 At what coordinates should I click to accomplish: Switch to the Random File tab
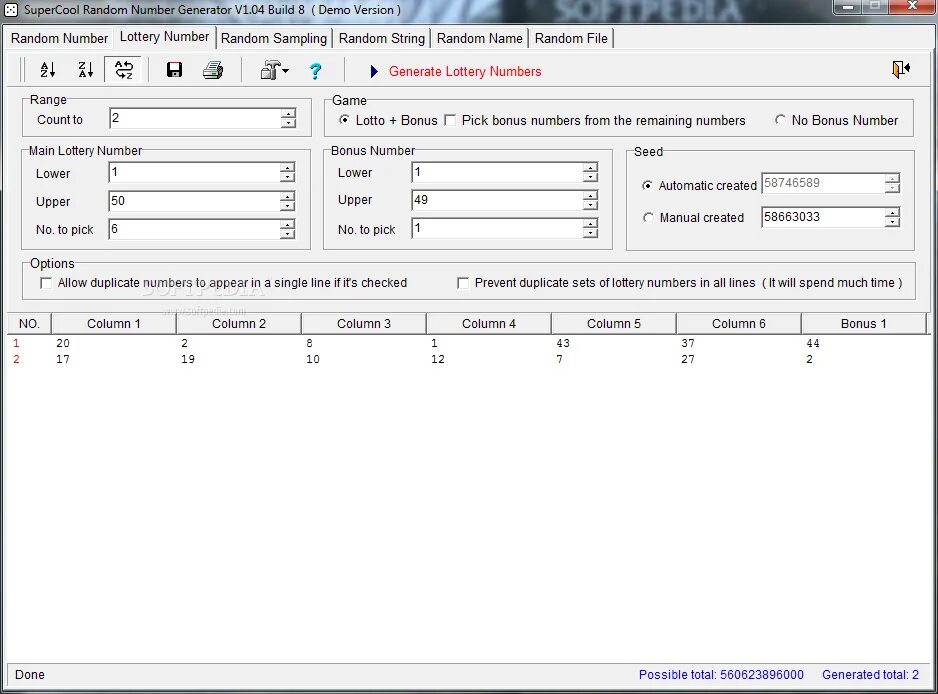pyautogui.click(x=571, y=38)
